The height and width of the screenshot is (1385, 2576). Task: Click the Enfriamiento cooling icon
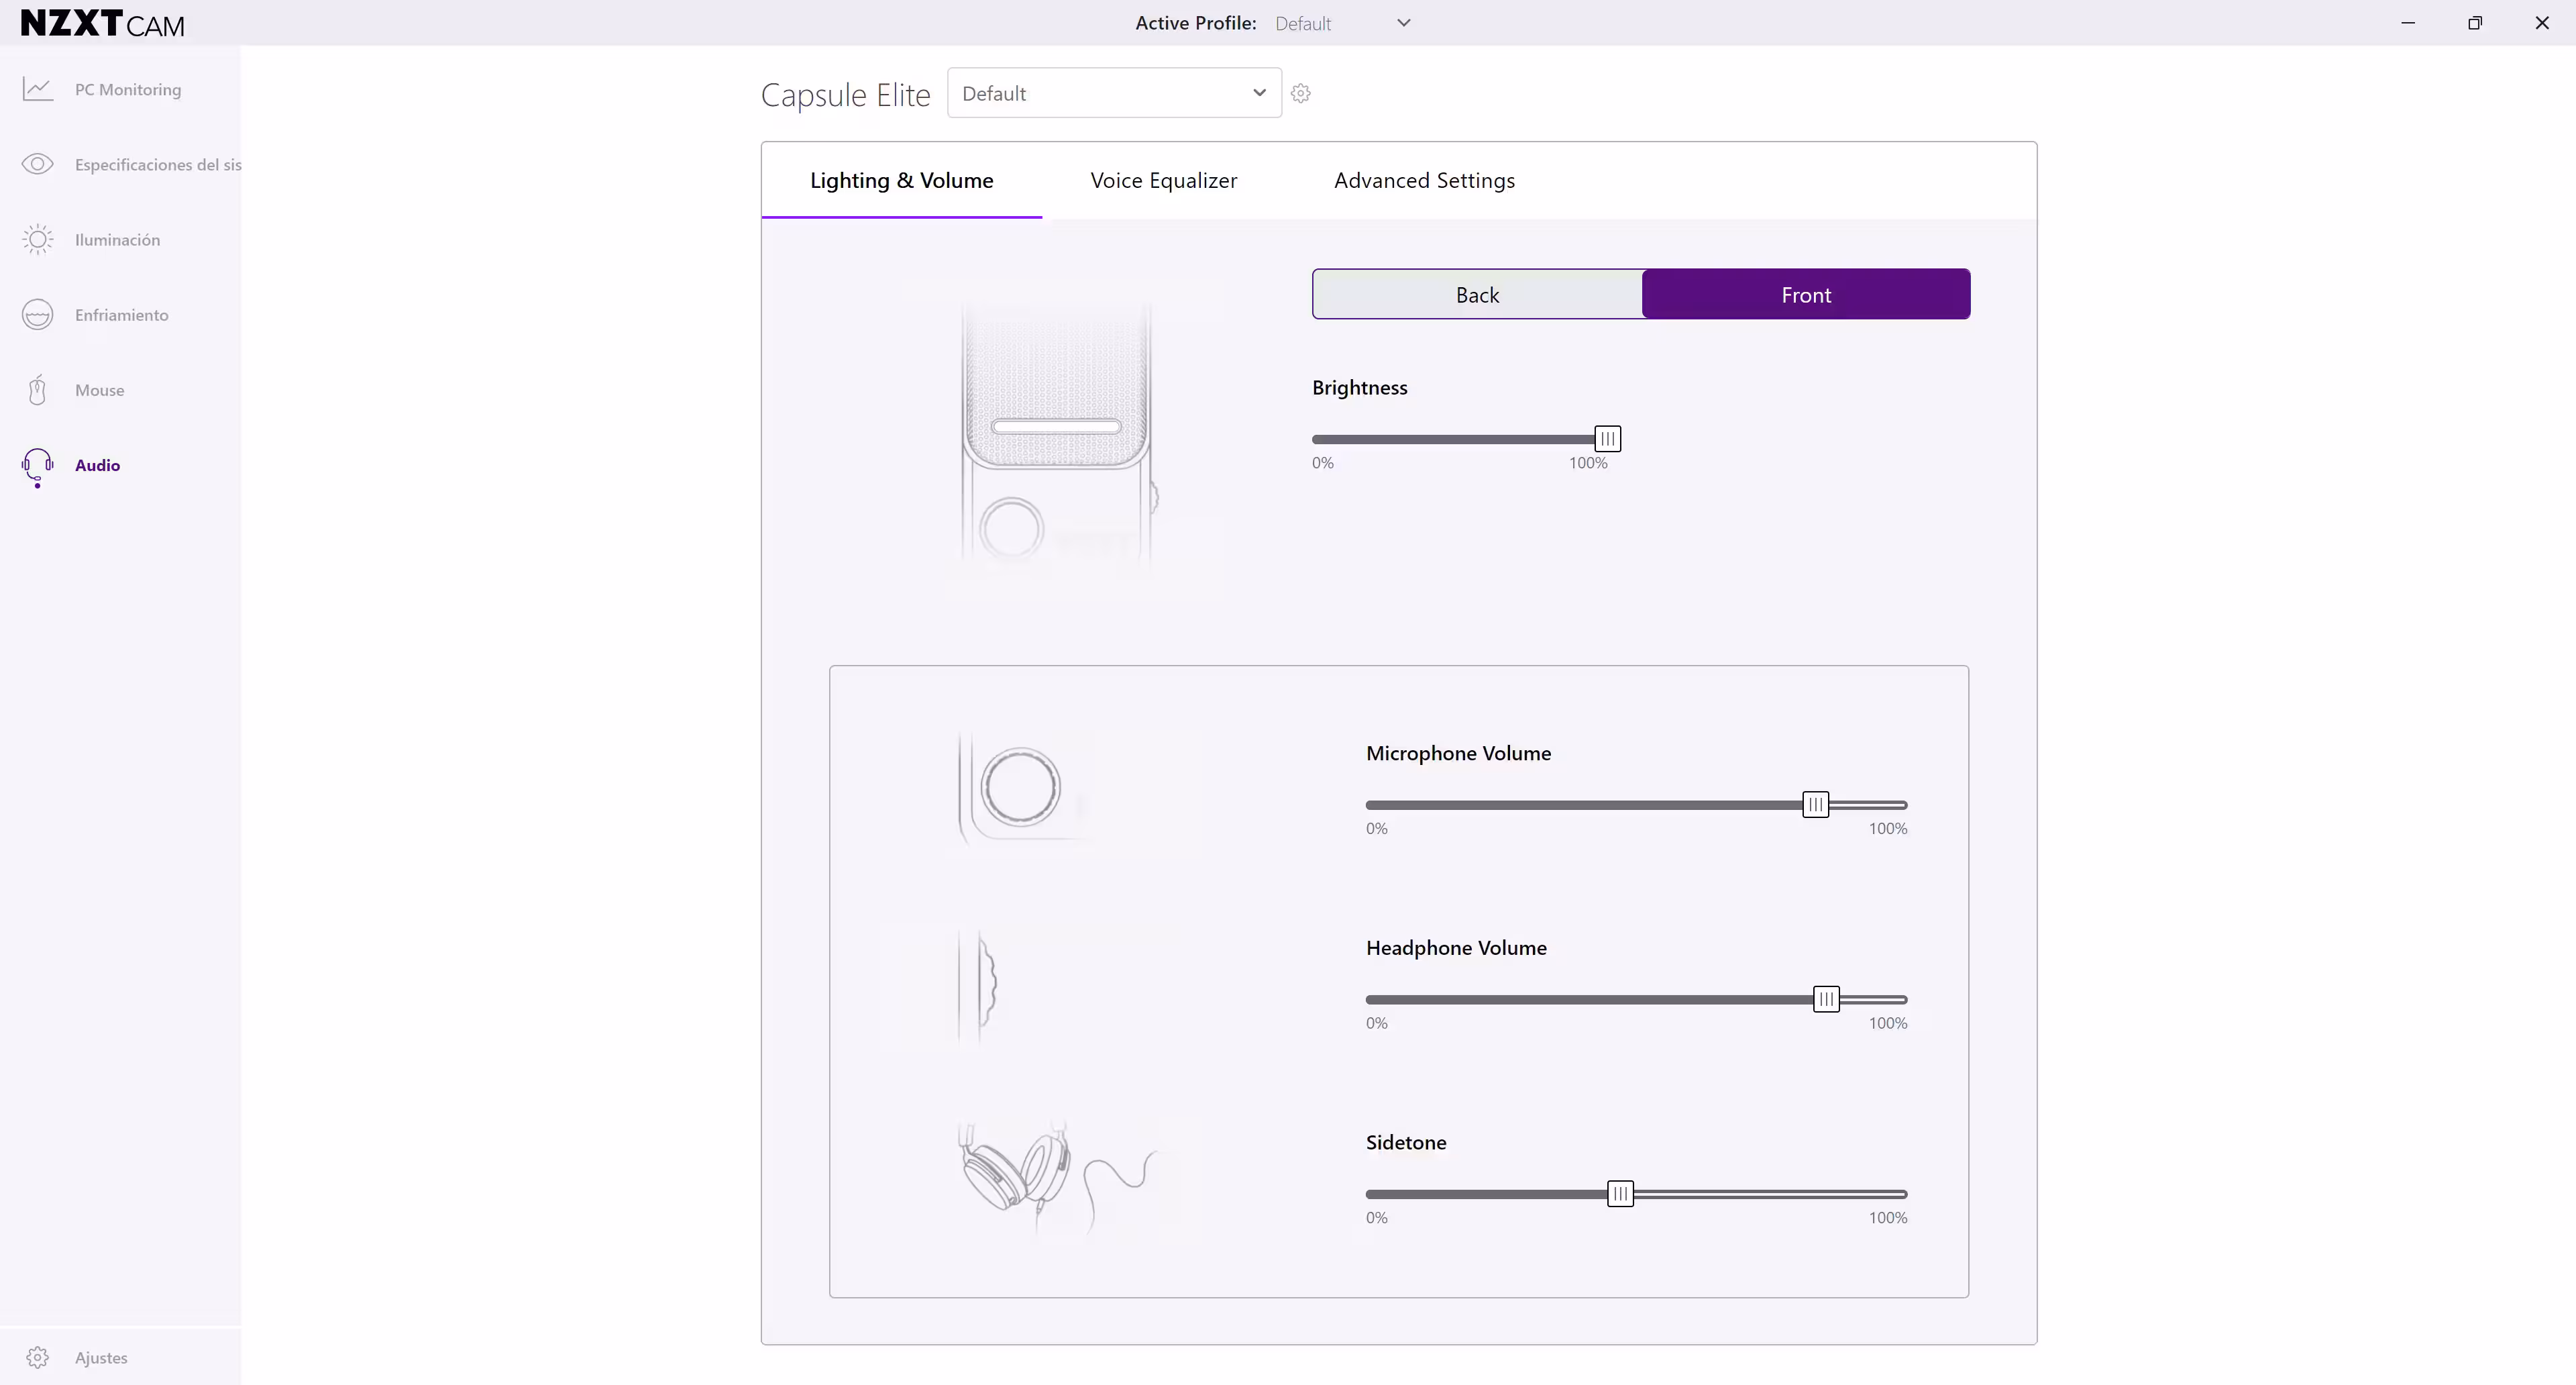38,315
